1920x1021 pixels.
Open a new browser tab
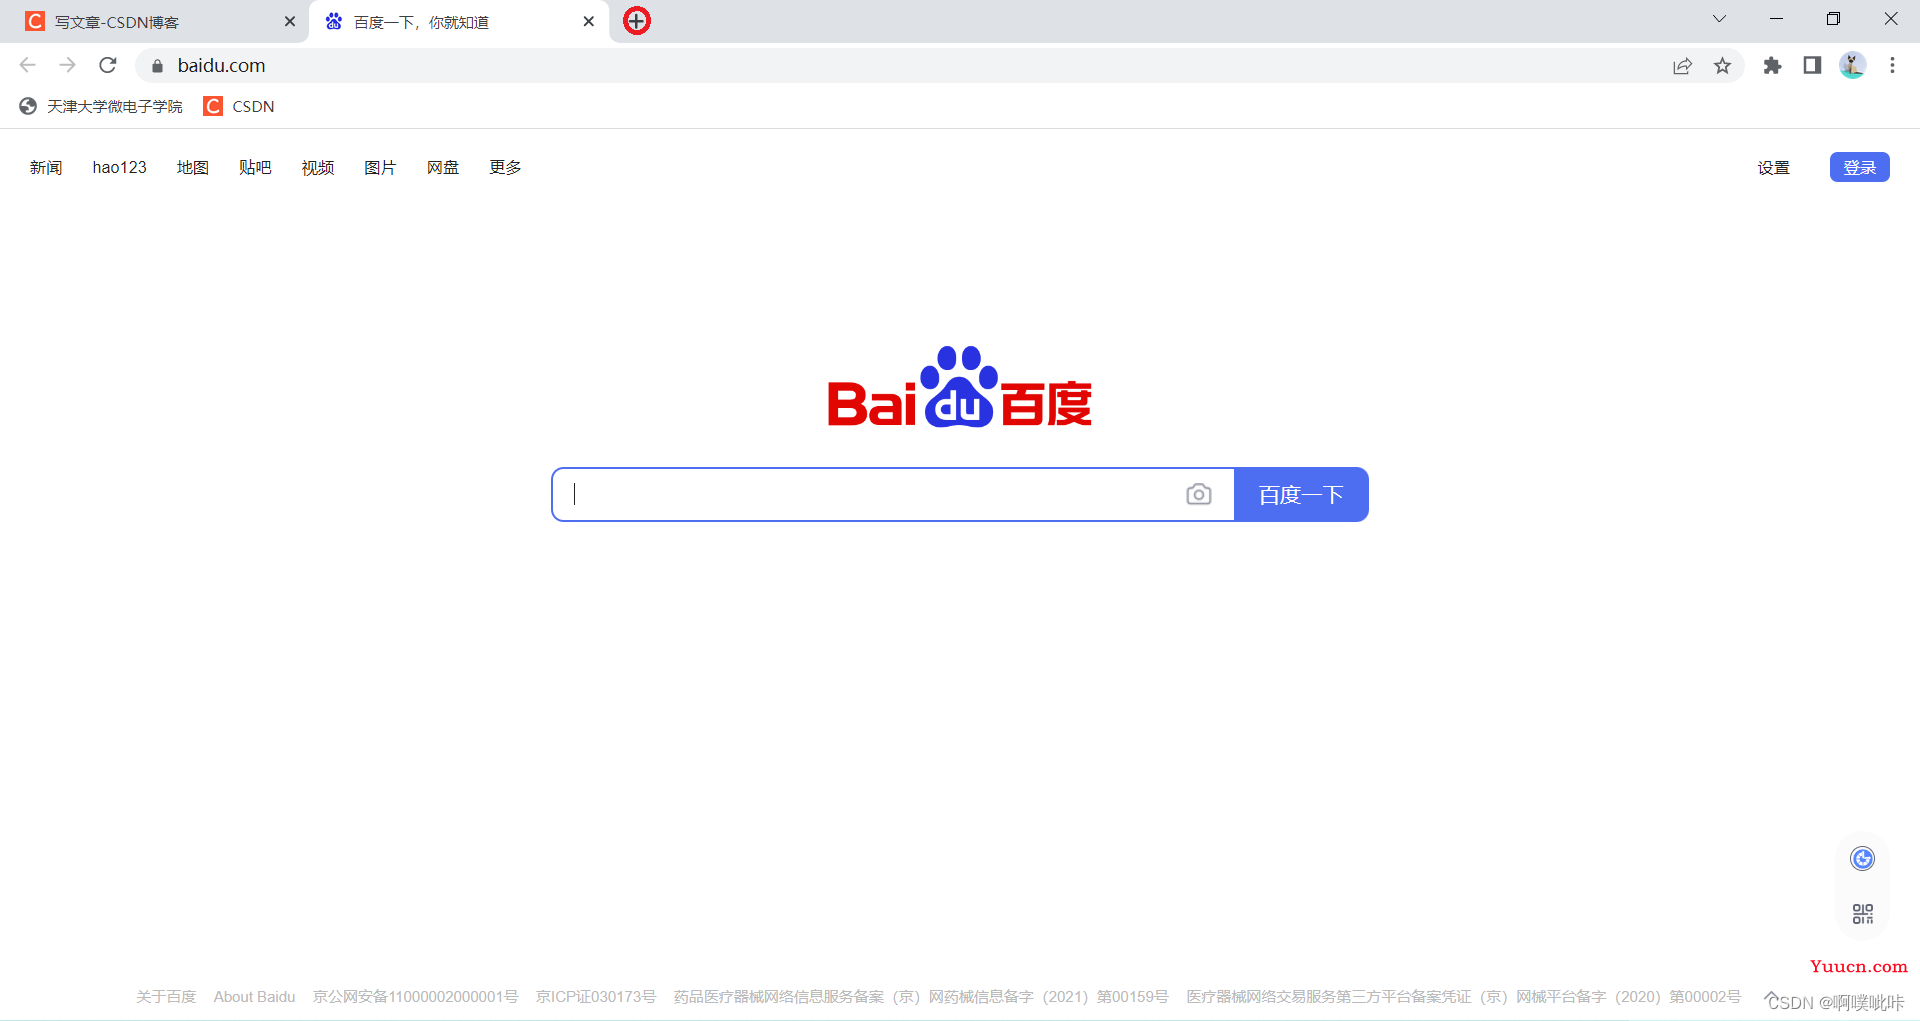pyautogui.click(x=637, y=21)
